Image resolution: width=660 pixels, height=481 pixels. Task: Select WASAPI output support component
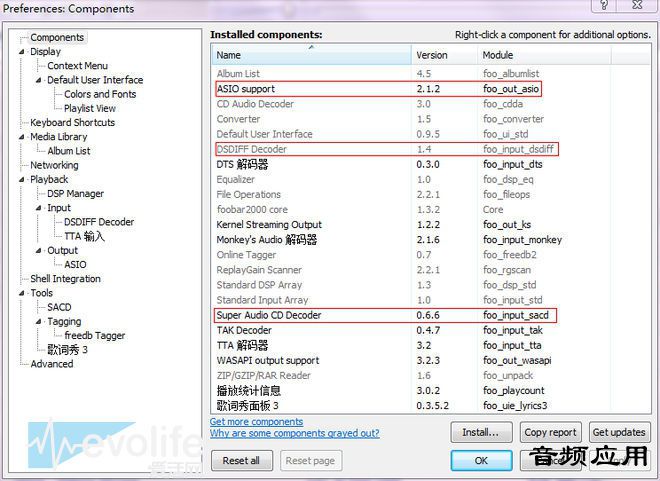click(431, 361)
